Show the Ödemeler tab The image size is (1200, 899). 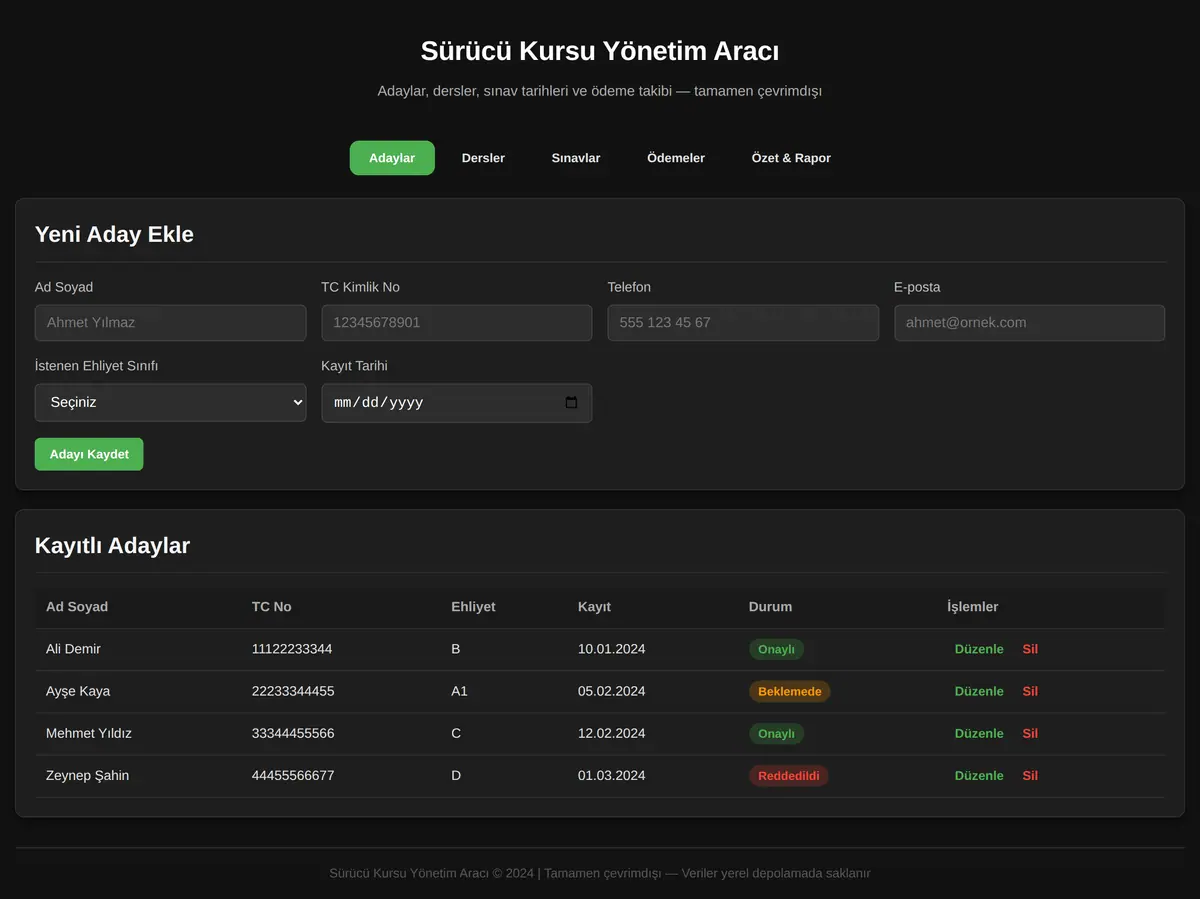coord(676,158)
